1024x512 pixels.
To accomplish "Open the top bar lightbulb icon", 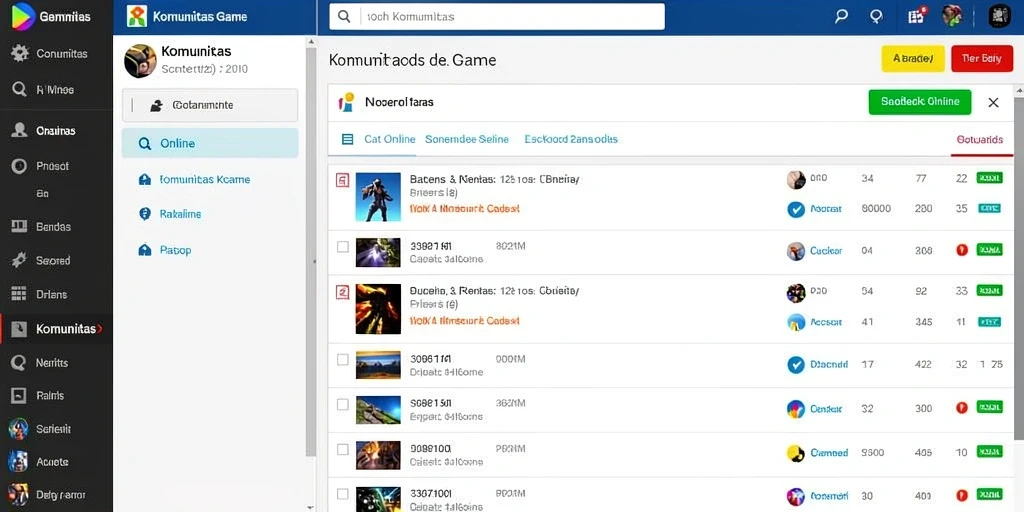I will pyautogui.click(x=876, y=16).
